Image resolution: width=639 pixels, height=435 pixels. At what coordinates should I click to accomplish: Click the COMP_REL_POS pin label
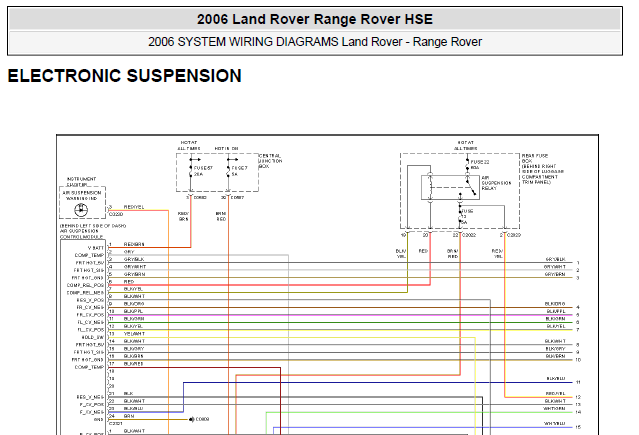click(x=85, y=285)
